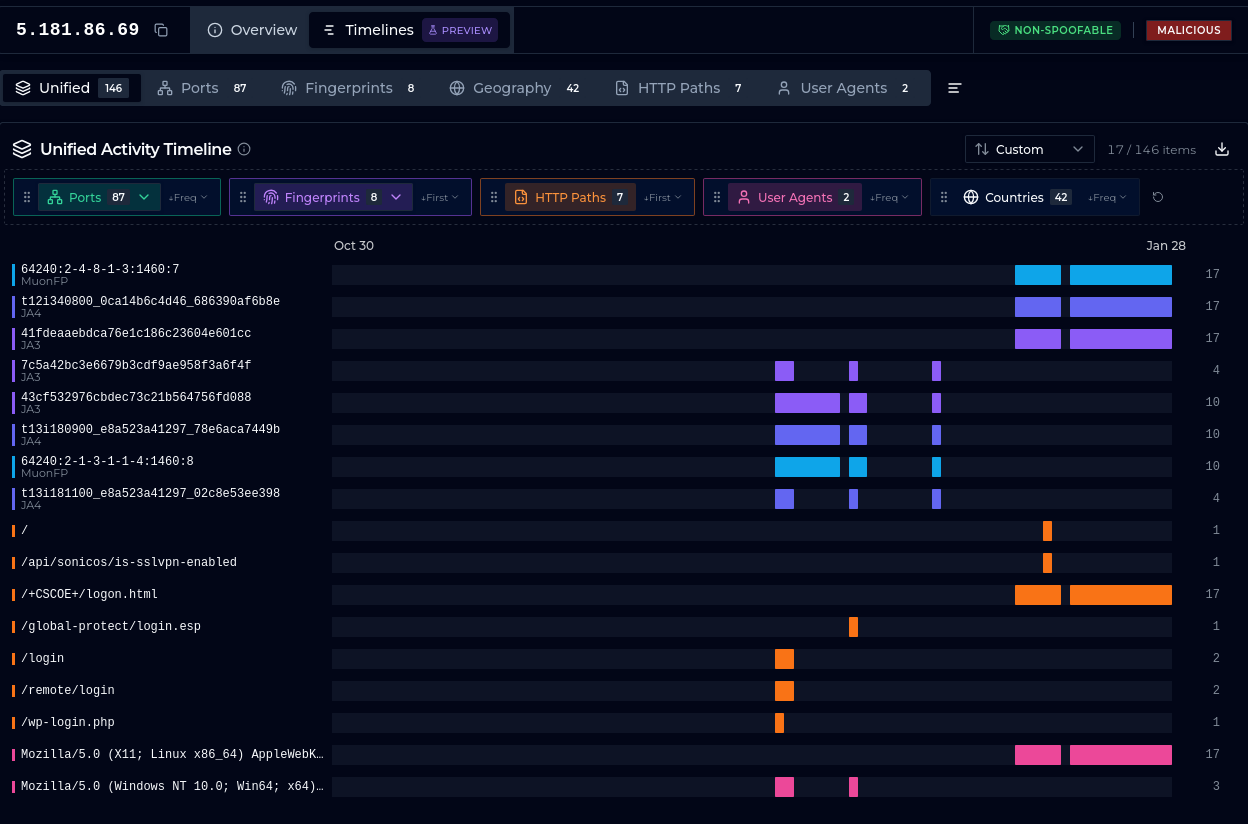Select the Ports network icon in the filter chip

pos(53,197)
